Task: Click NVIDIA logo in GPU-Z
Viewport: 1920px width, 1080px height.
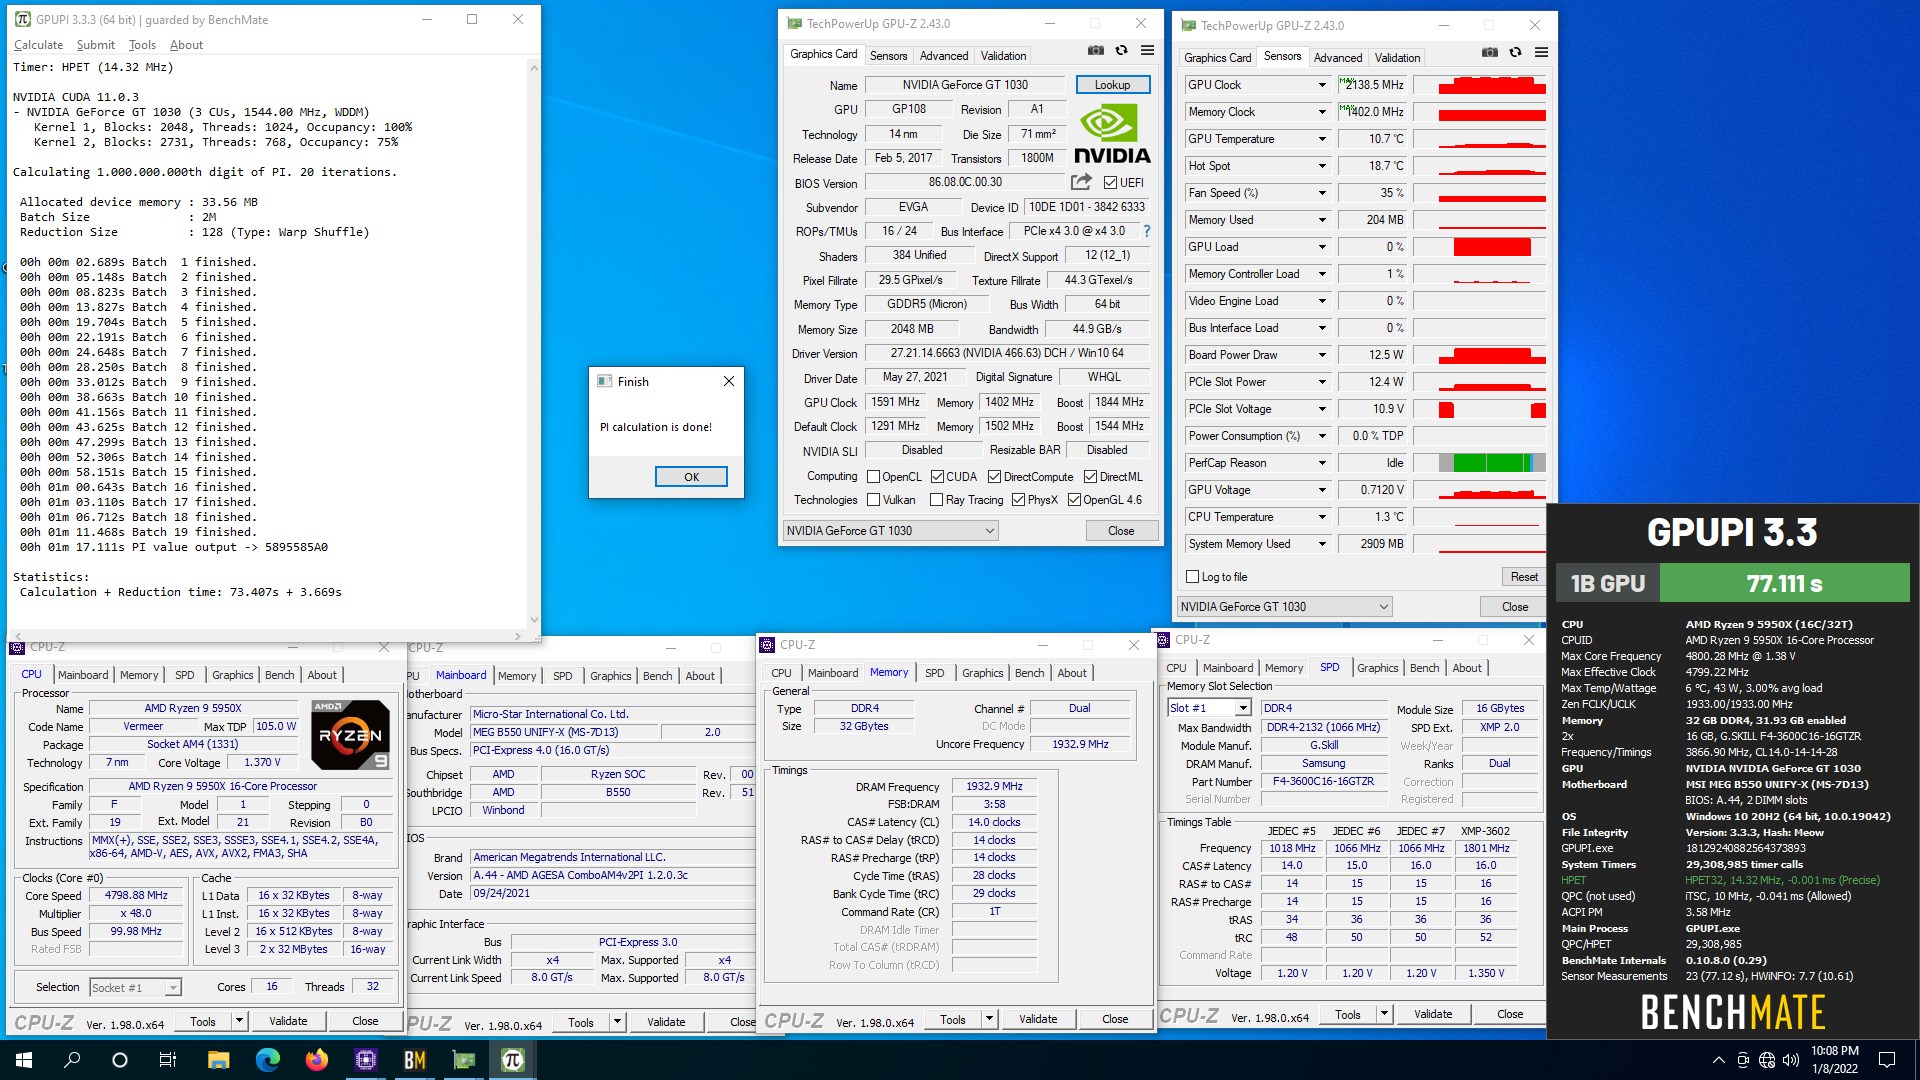Action: coord(1112,135)
